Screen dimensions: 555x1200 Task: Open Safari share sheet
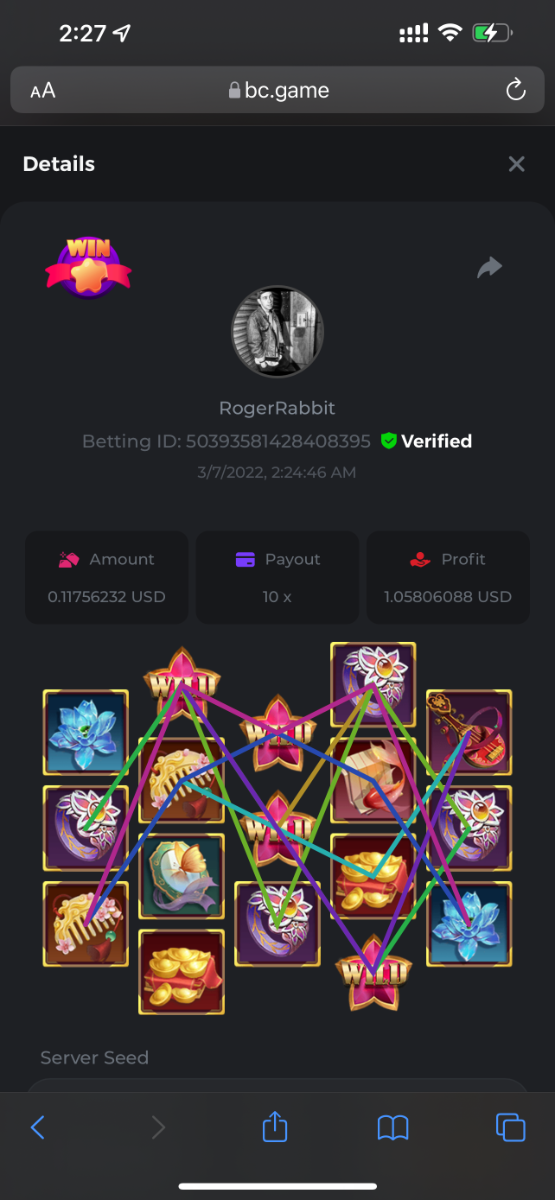(275, 1127)
